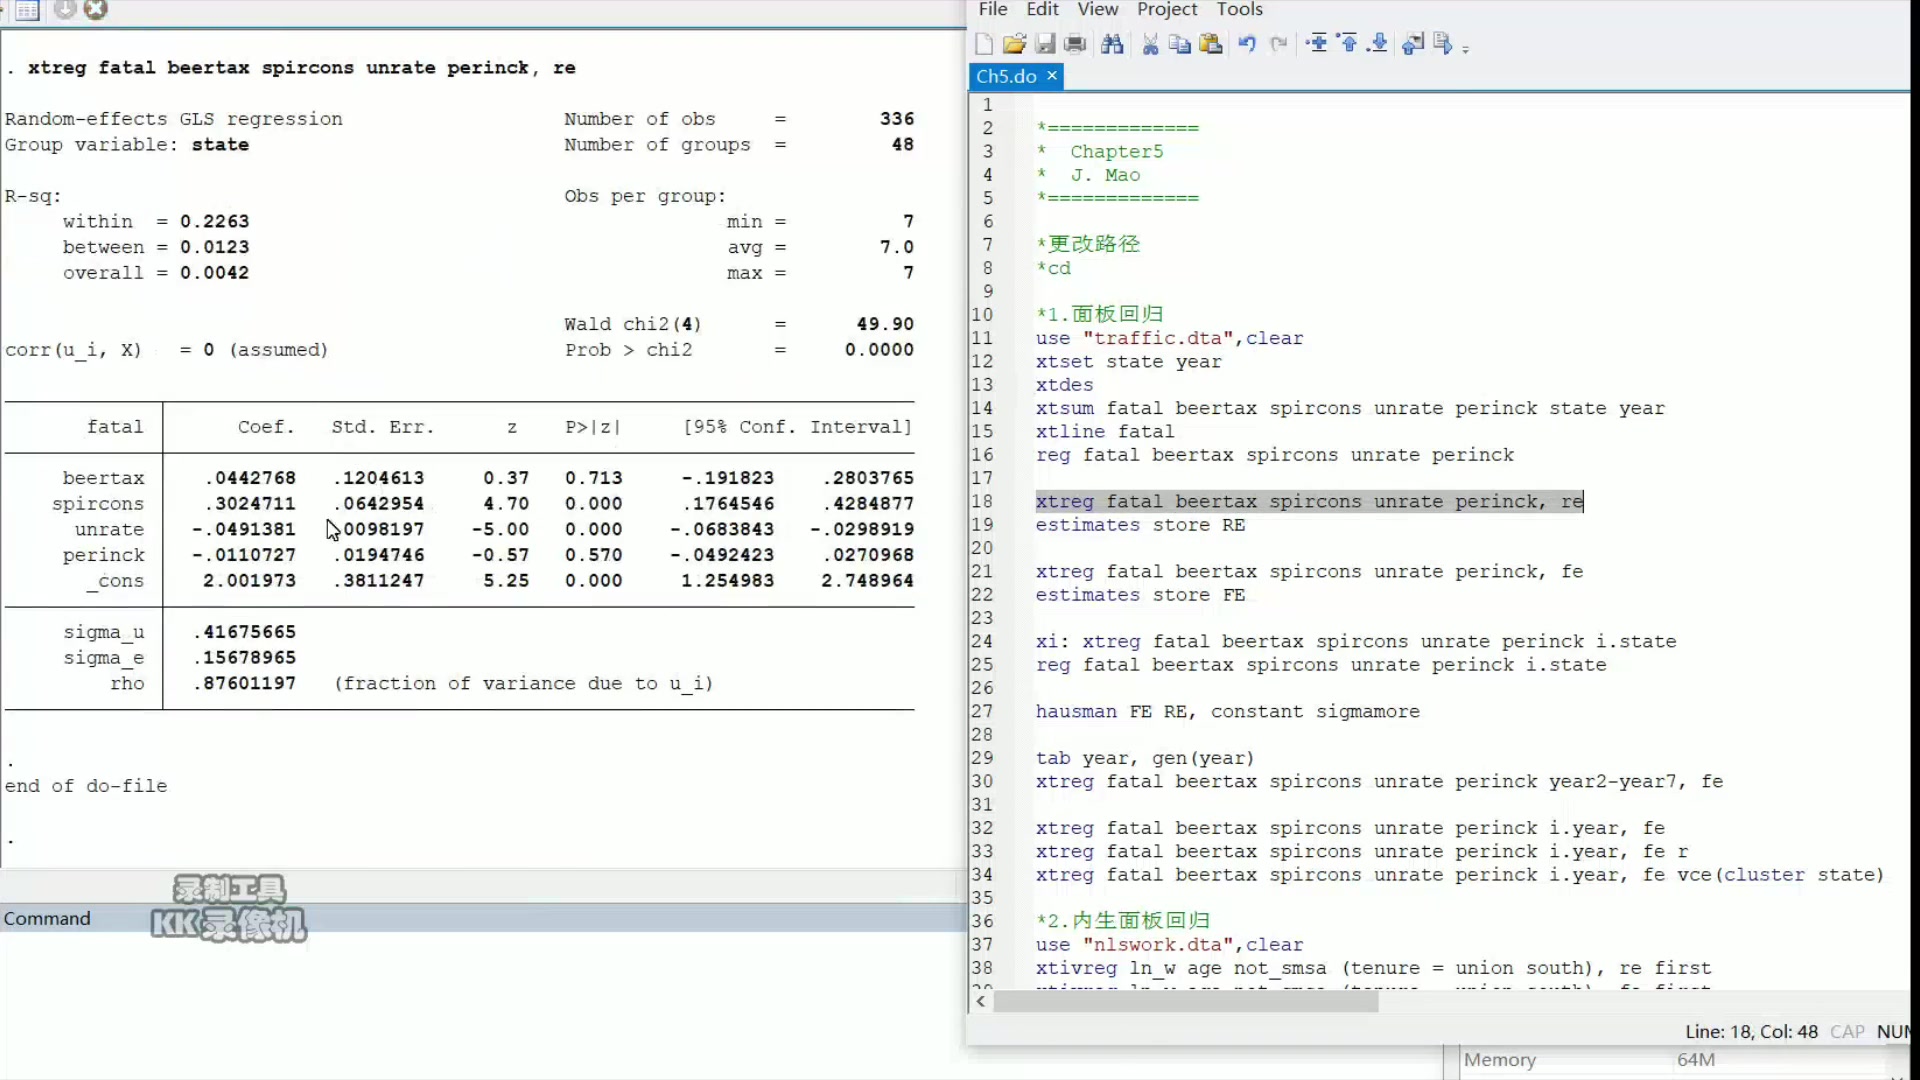Image resolution: width=1920 pixels, height=1080 pixels.
Task: Open the Project menu
Action: pos(1167,9)
